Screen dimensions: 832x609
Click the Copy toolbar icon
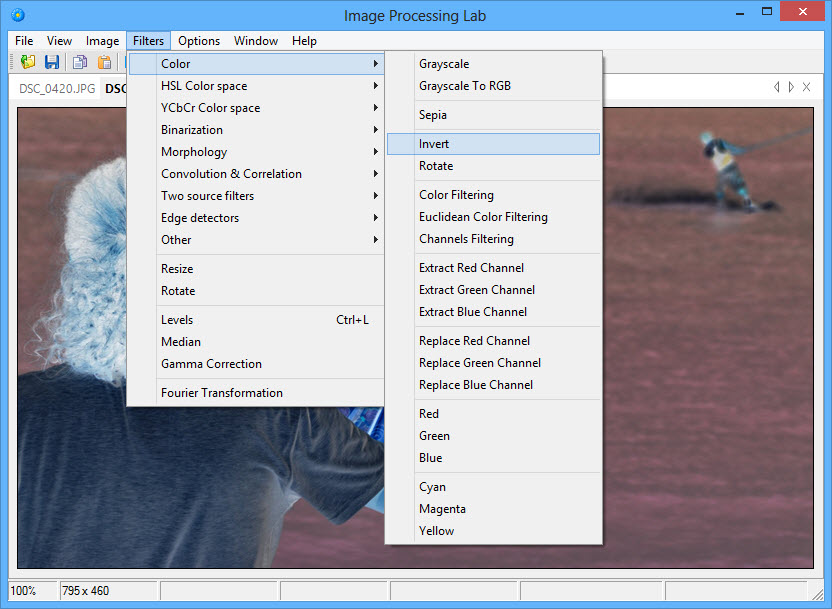(80, 62)
